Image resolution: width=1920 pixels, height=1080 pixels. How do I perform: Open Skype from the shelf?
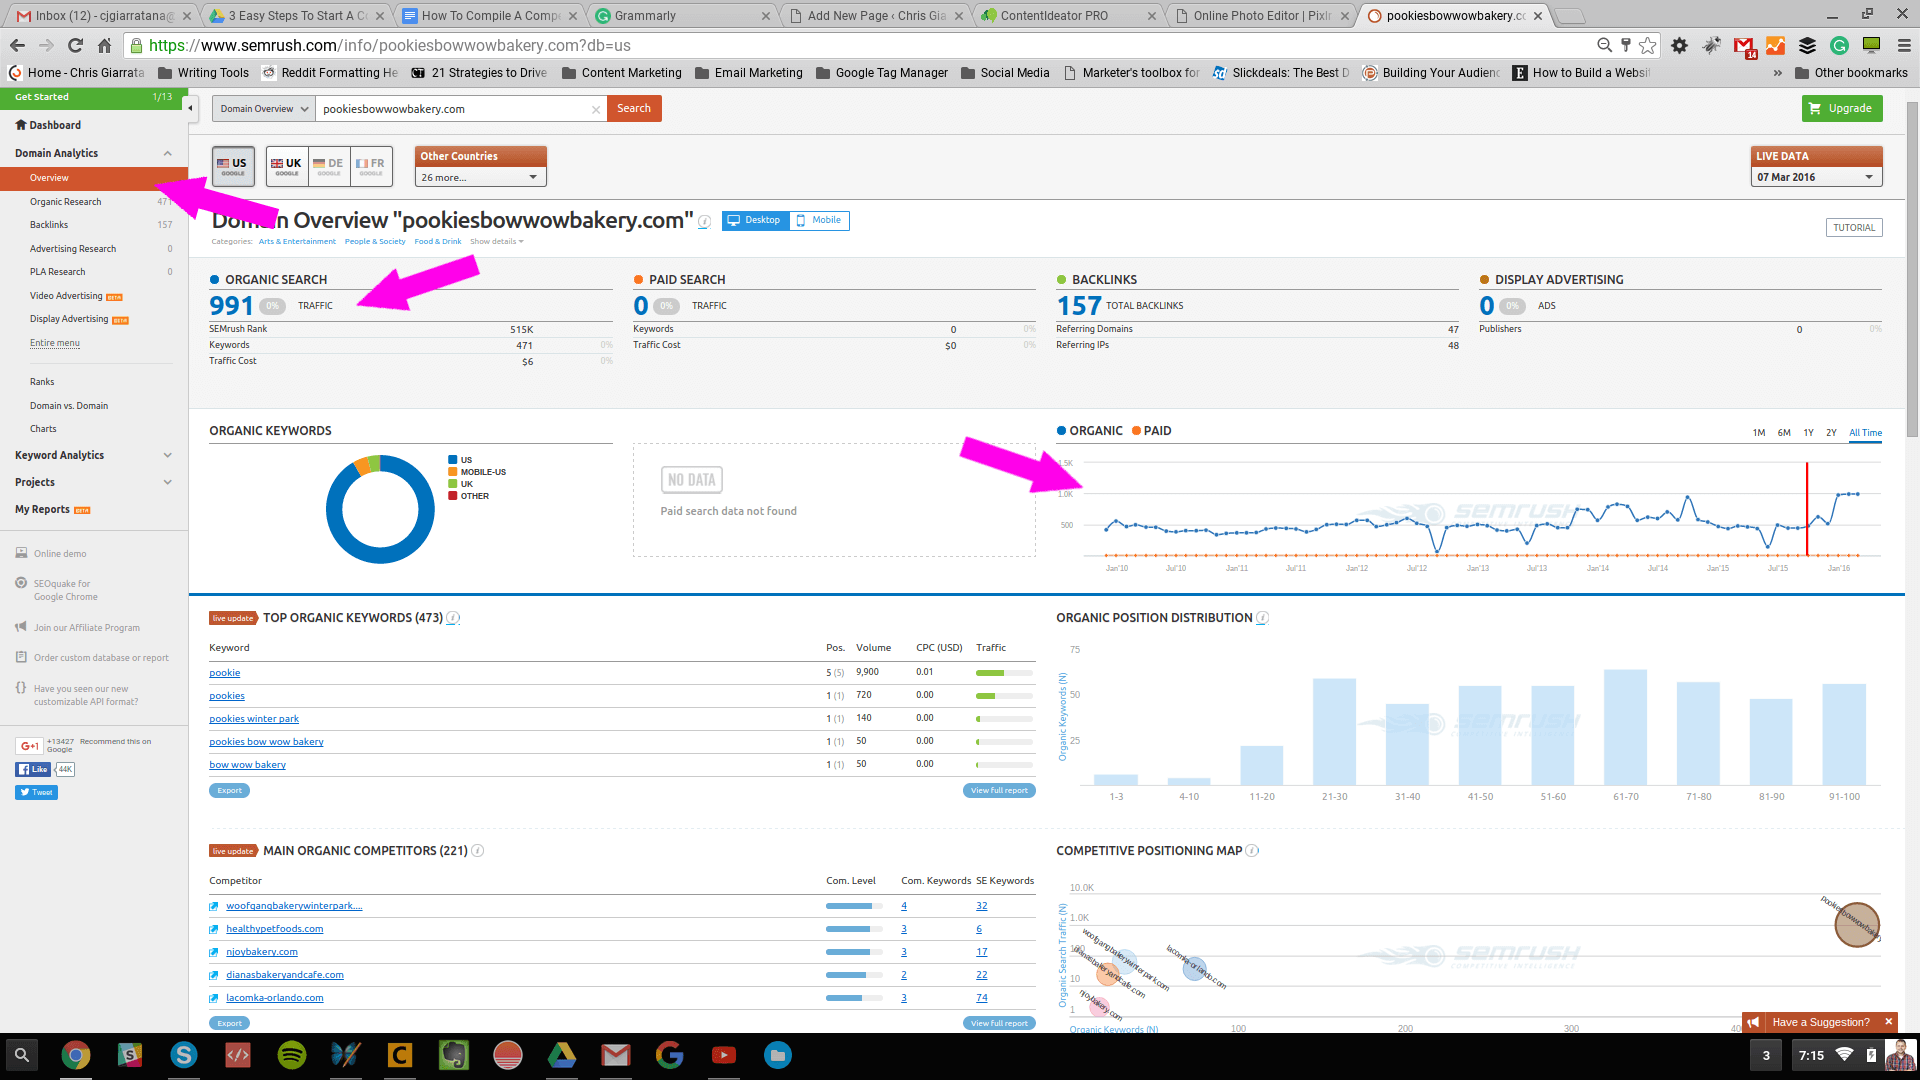pos(183,1055)
